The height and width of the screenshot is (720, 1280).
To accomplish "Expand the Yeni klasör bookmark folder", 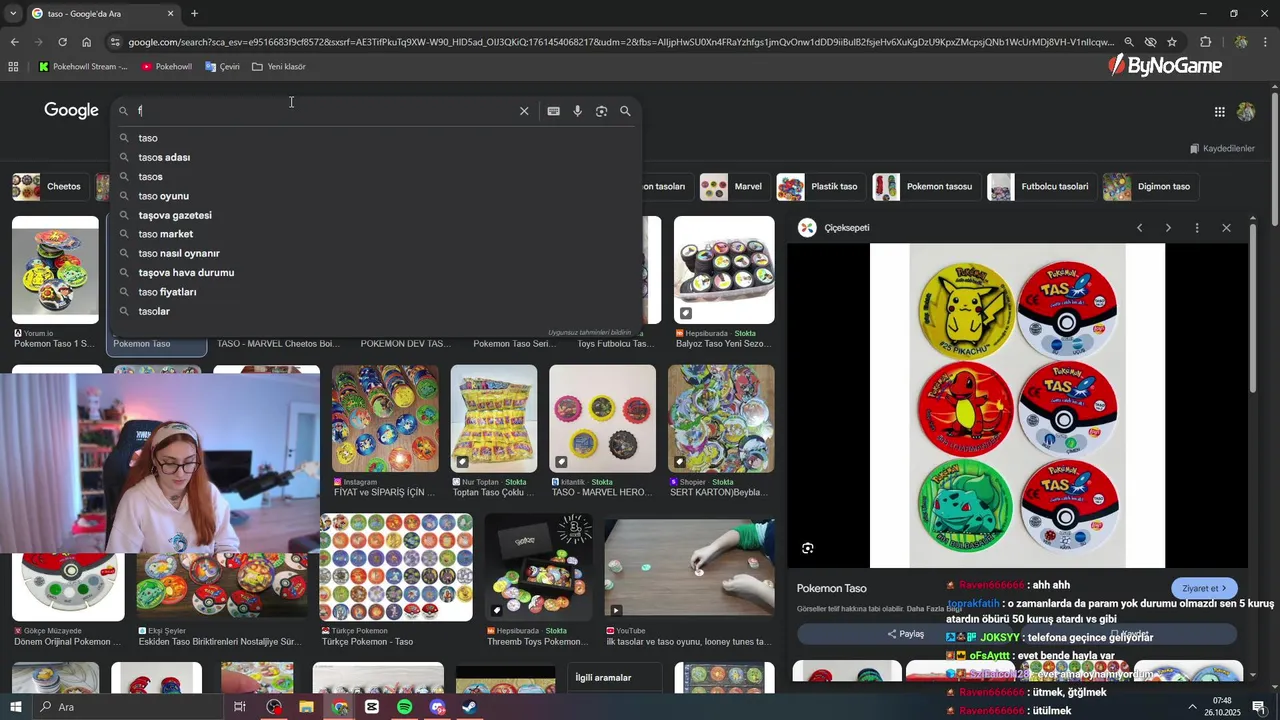I will pos(279,67).
